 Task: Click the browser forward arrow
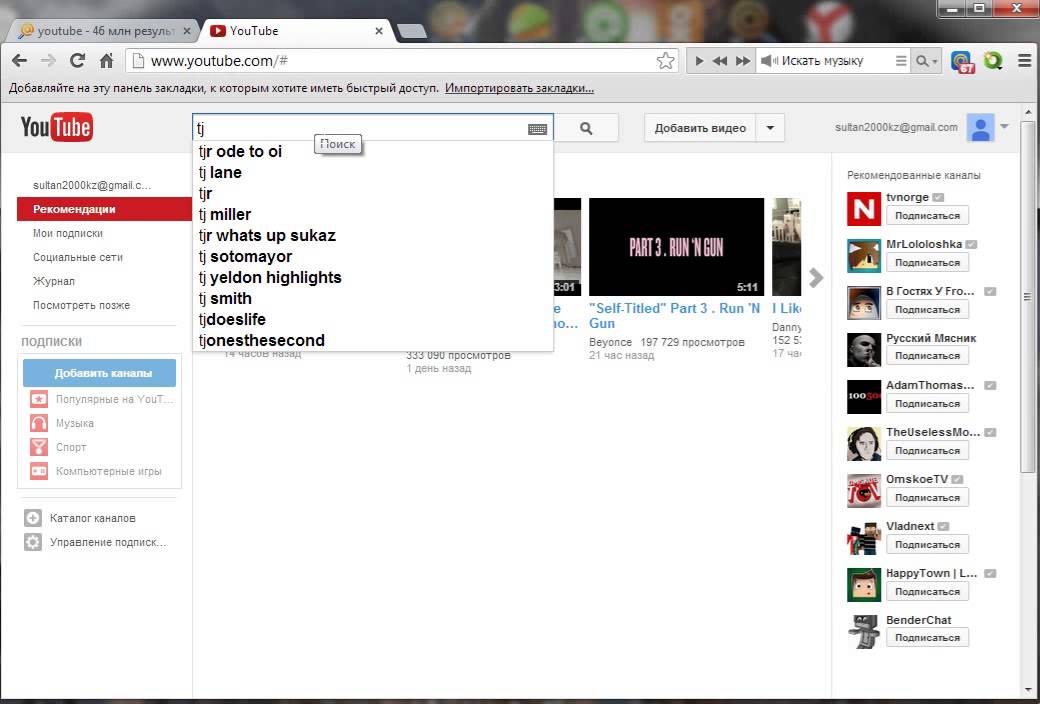[x=48, y=61]
